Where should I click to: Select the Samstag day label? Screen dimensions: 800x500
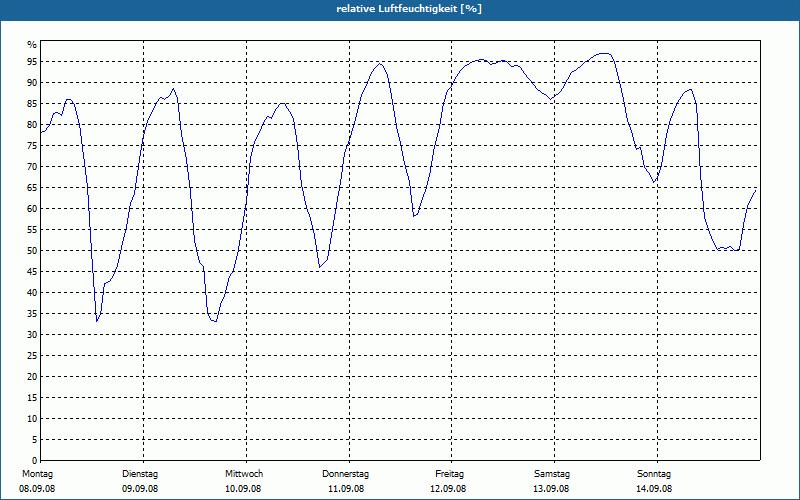[552, 474]
